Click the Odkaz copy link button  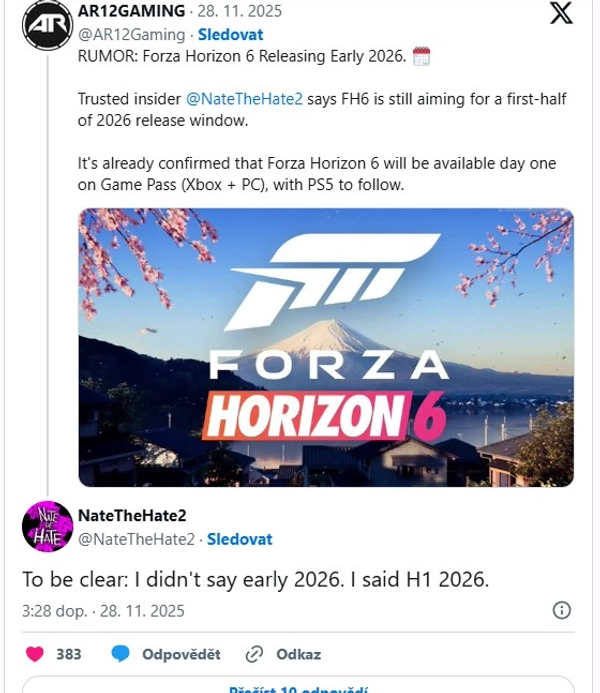coord(299,654)
